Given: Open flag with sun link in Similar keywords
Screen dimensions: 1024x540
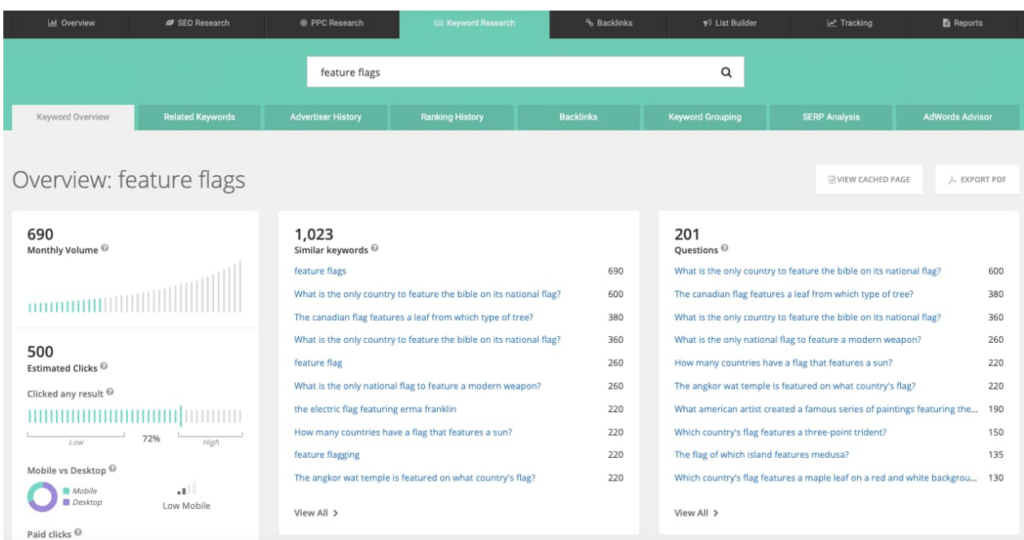Looking at the screenshot, I should [x=403, y=432].
